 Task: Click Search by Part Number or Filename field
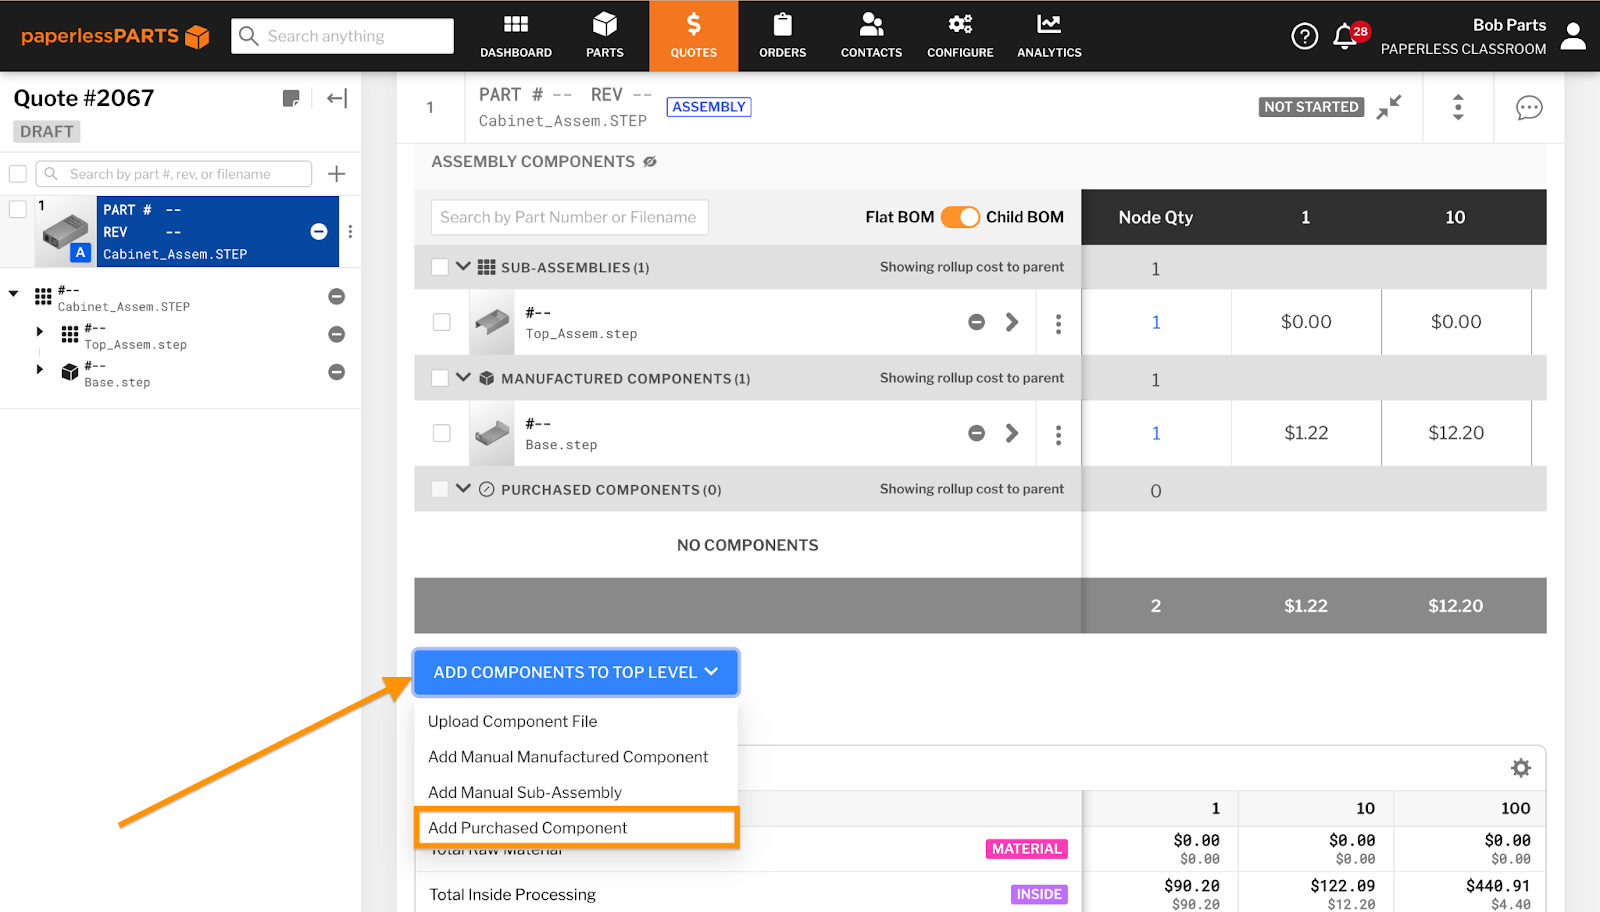click(x=570, y=217)
